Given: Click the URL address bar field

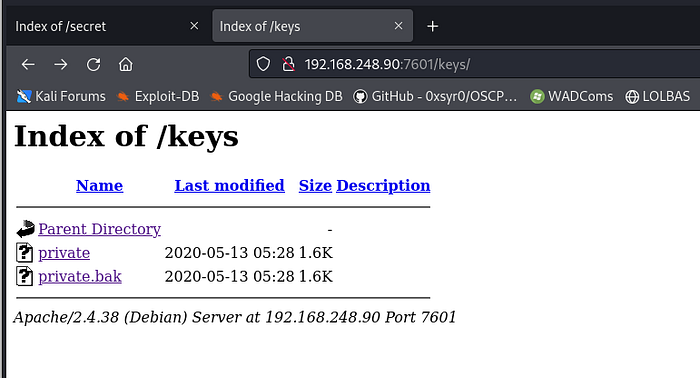Looking at the screenshot, I should click(474, 64).
